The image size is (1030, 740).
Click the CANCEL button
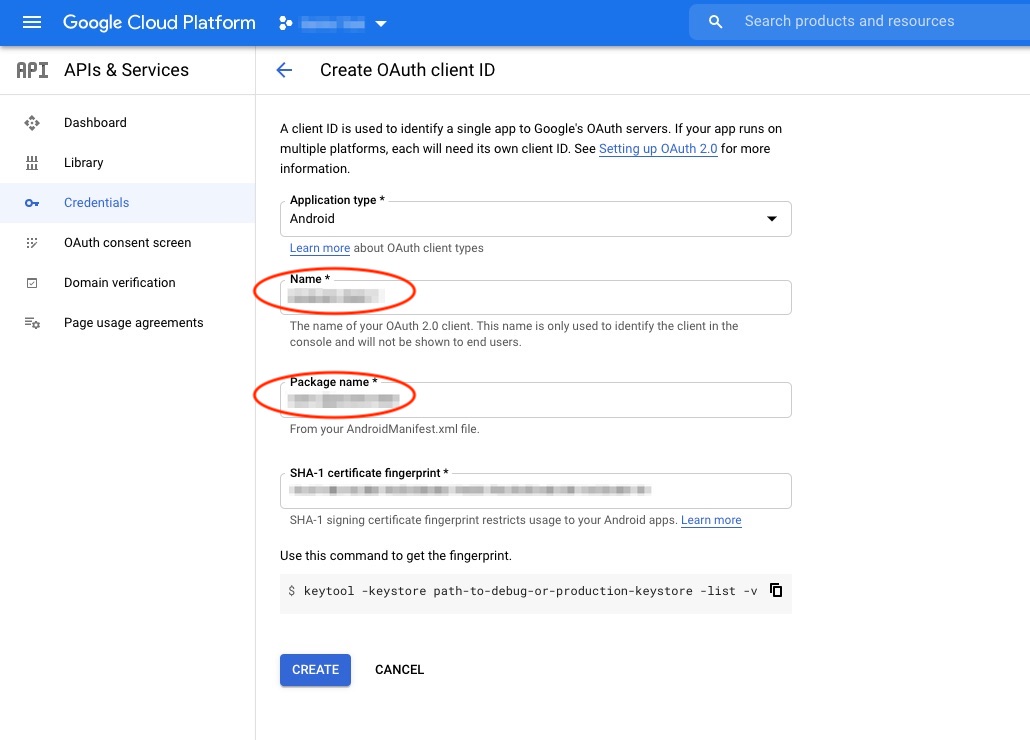coord(399,670)
